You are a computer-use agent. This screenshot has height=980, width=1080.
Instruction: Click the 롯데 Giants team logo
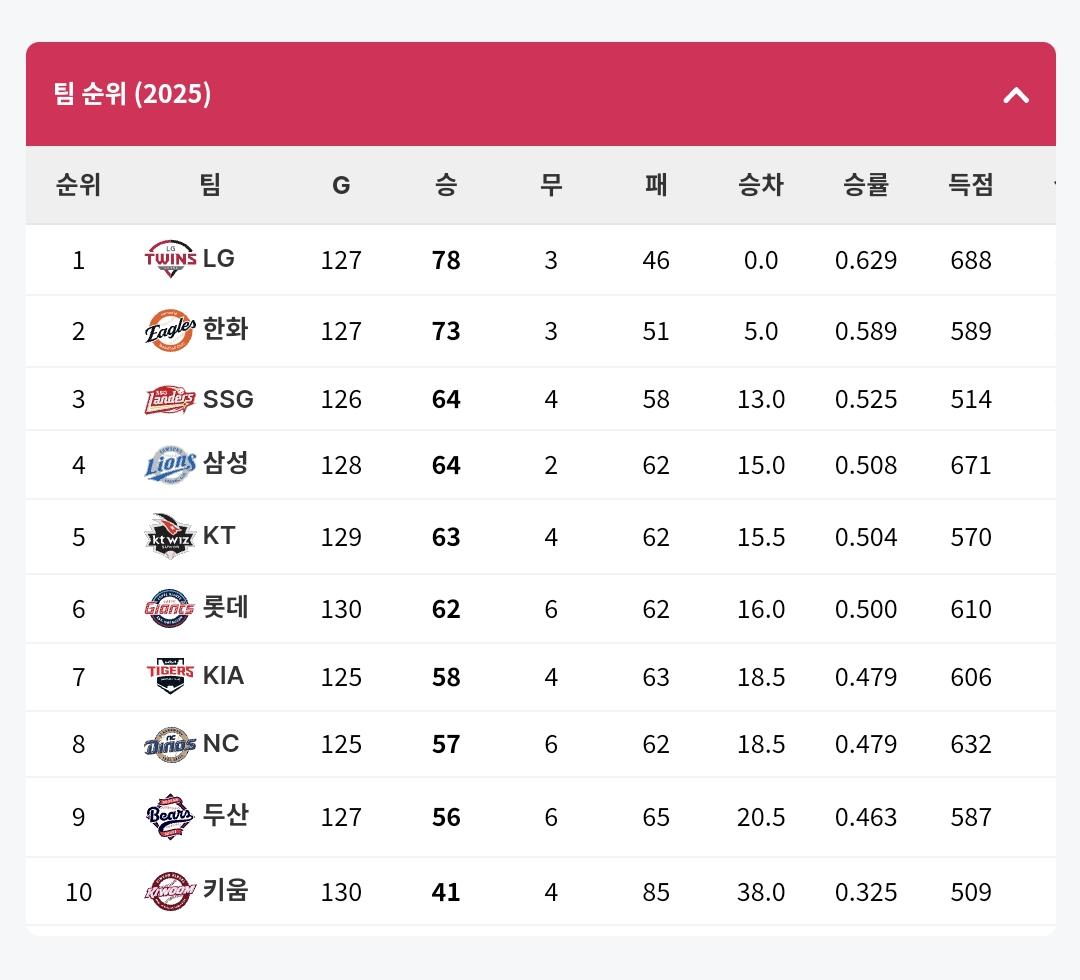coord(170,608)
